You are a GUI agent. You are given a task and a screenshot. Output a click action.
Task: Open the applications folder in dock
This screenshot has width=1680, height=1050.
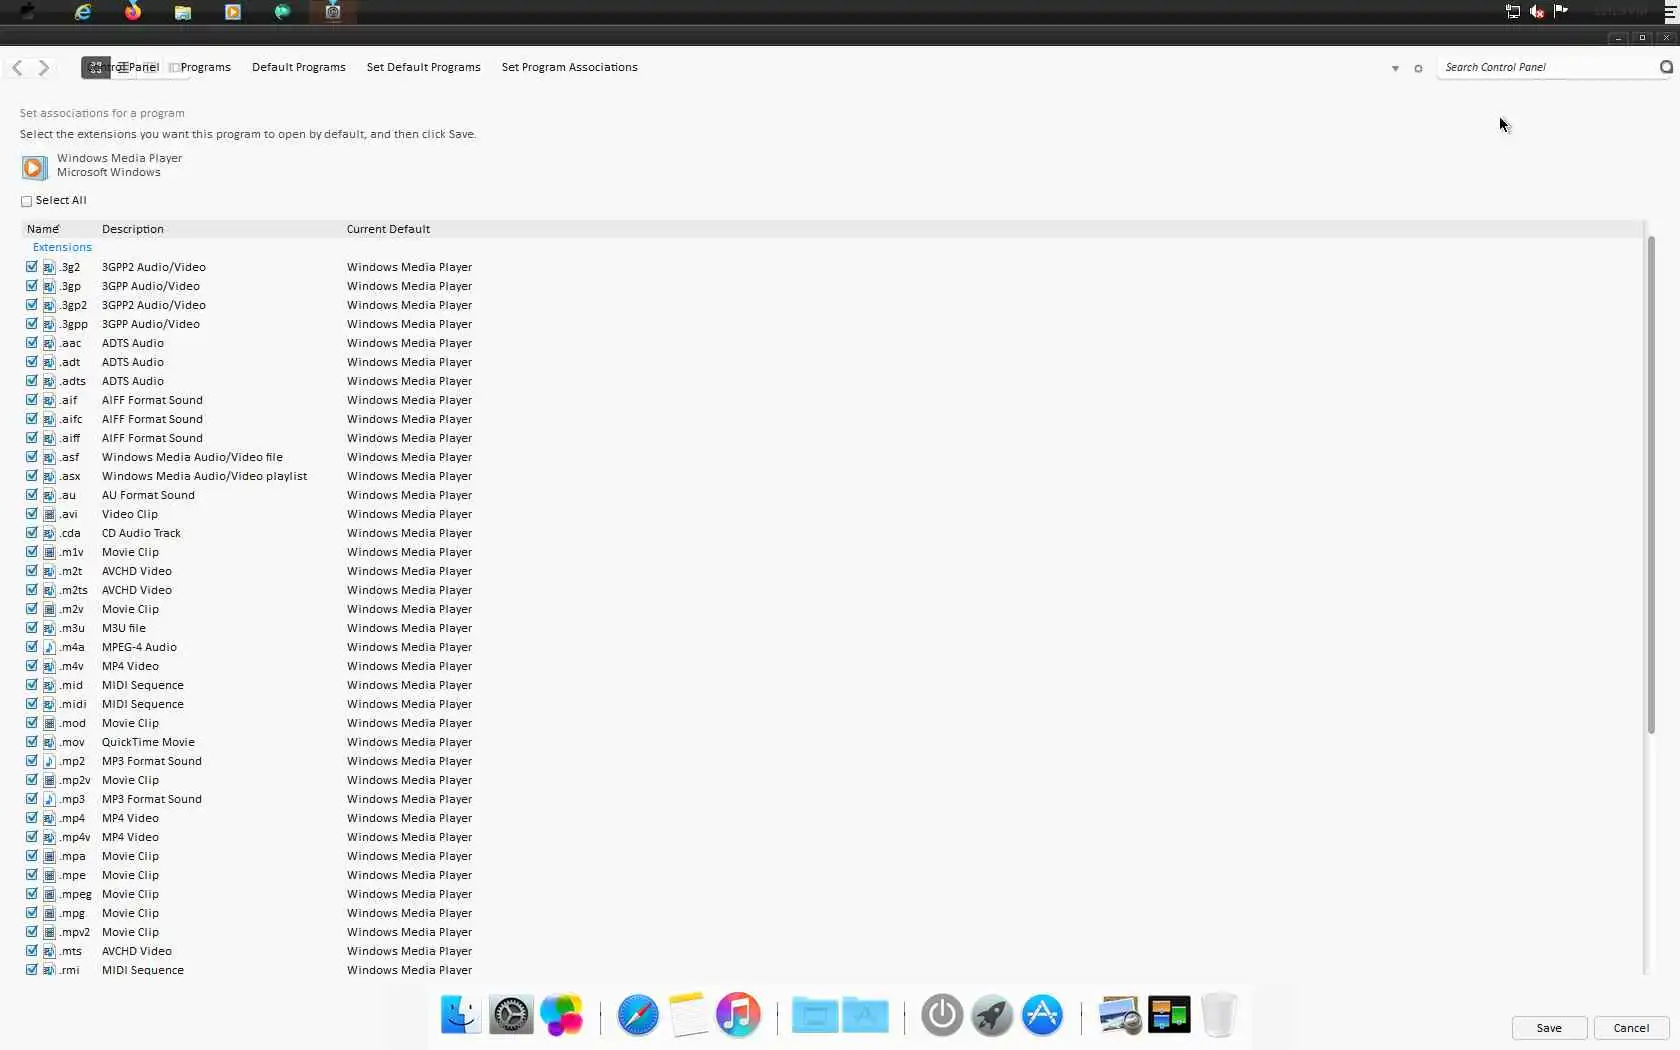click(x=865, y=1015)
